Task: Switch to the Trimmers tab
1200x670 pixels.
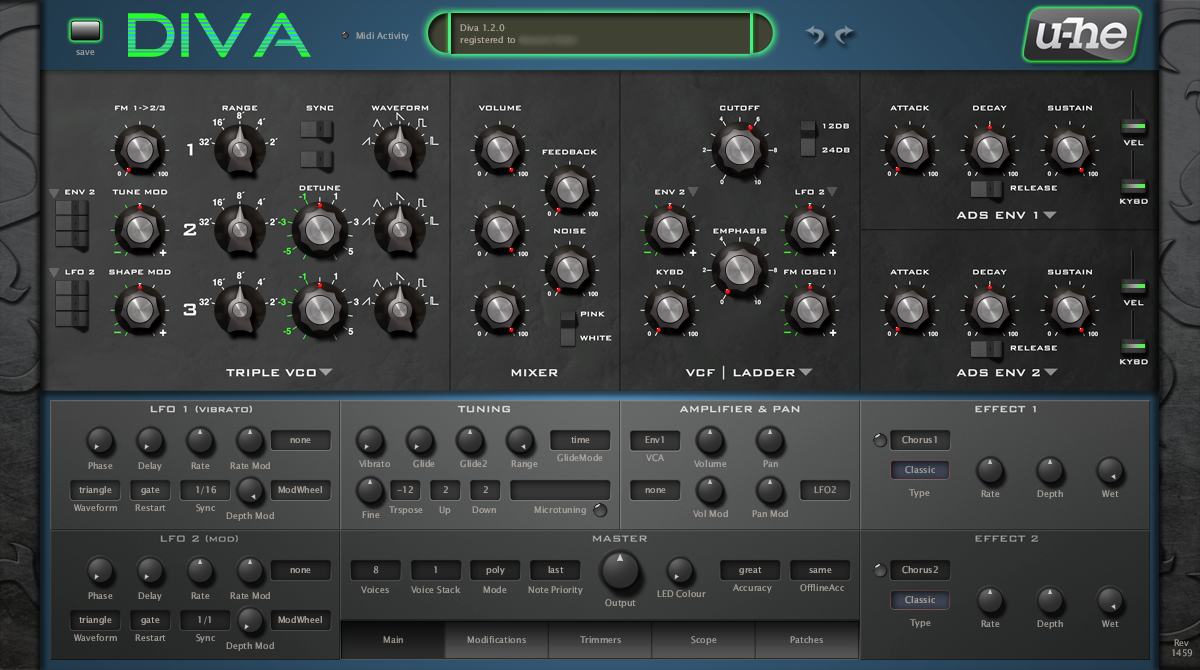Action: click(600, 640)
